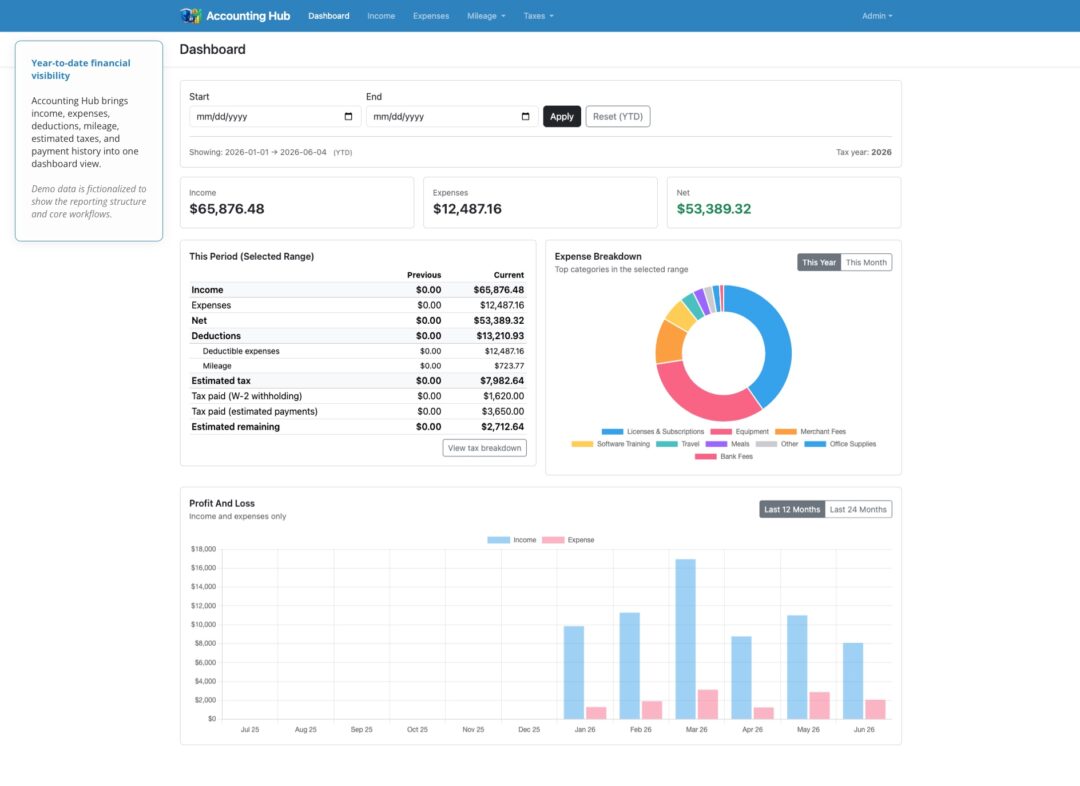Click the estimated payments value $3,650.00
Viewport: 1080px width, 786px height.
[503, 411]
